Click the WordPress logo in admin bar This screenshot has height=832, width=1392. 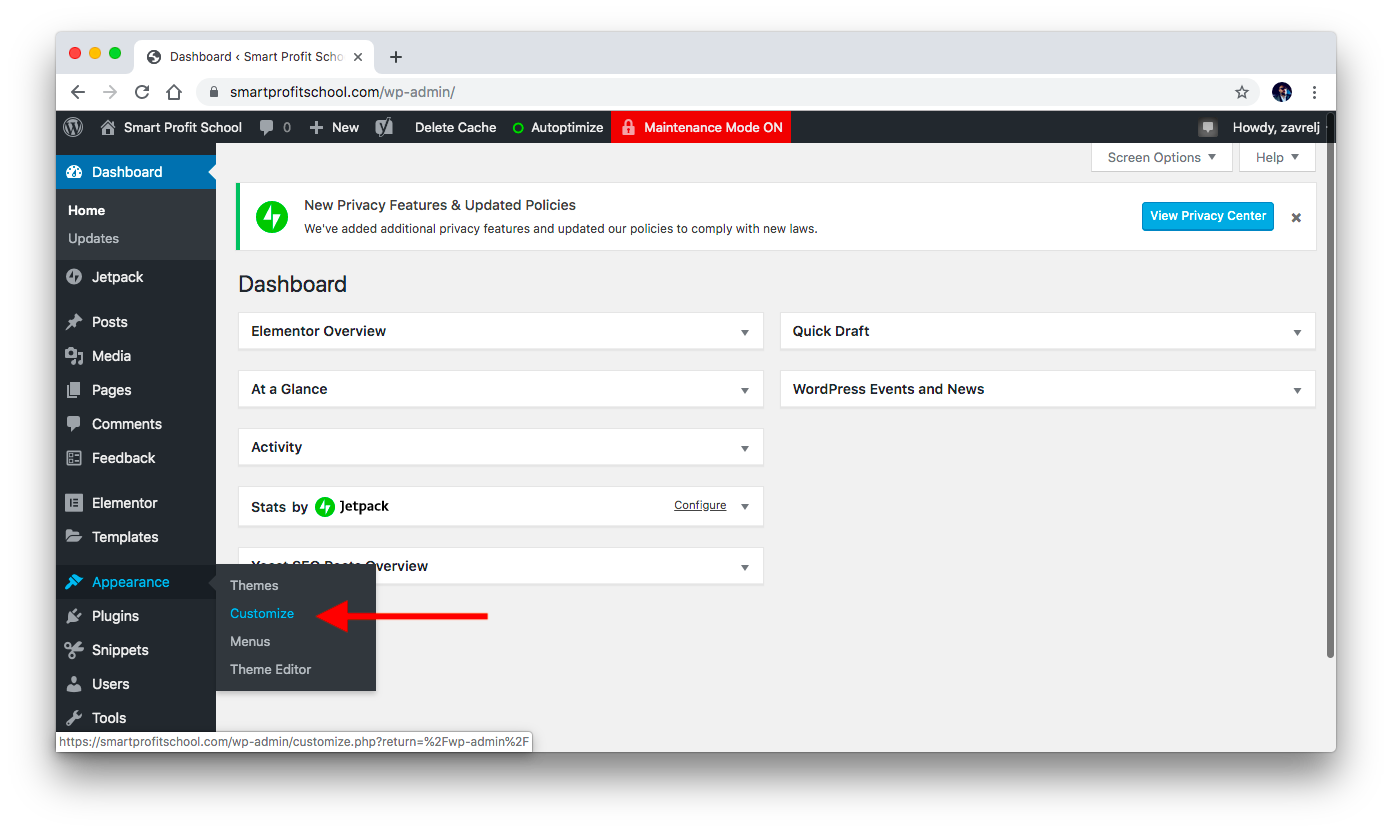(x=73, y=127)
